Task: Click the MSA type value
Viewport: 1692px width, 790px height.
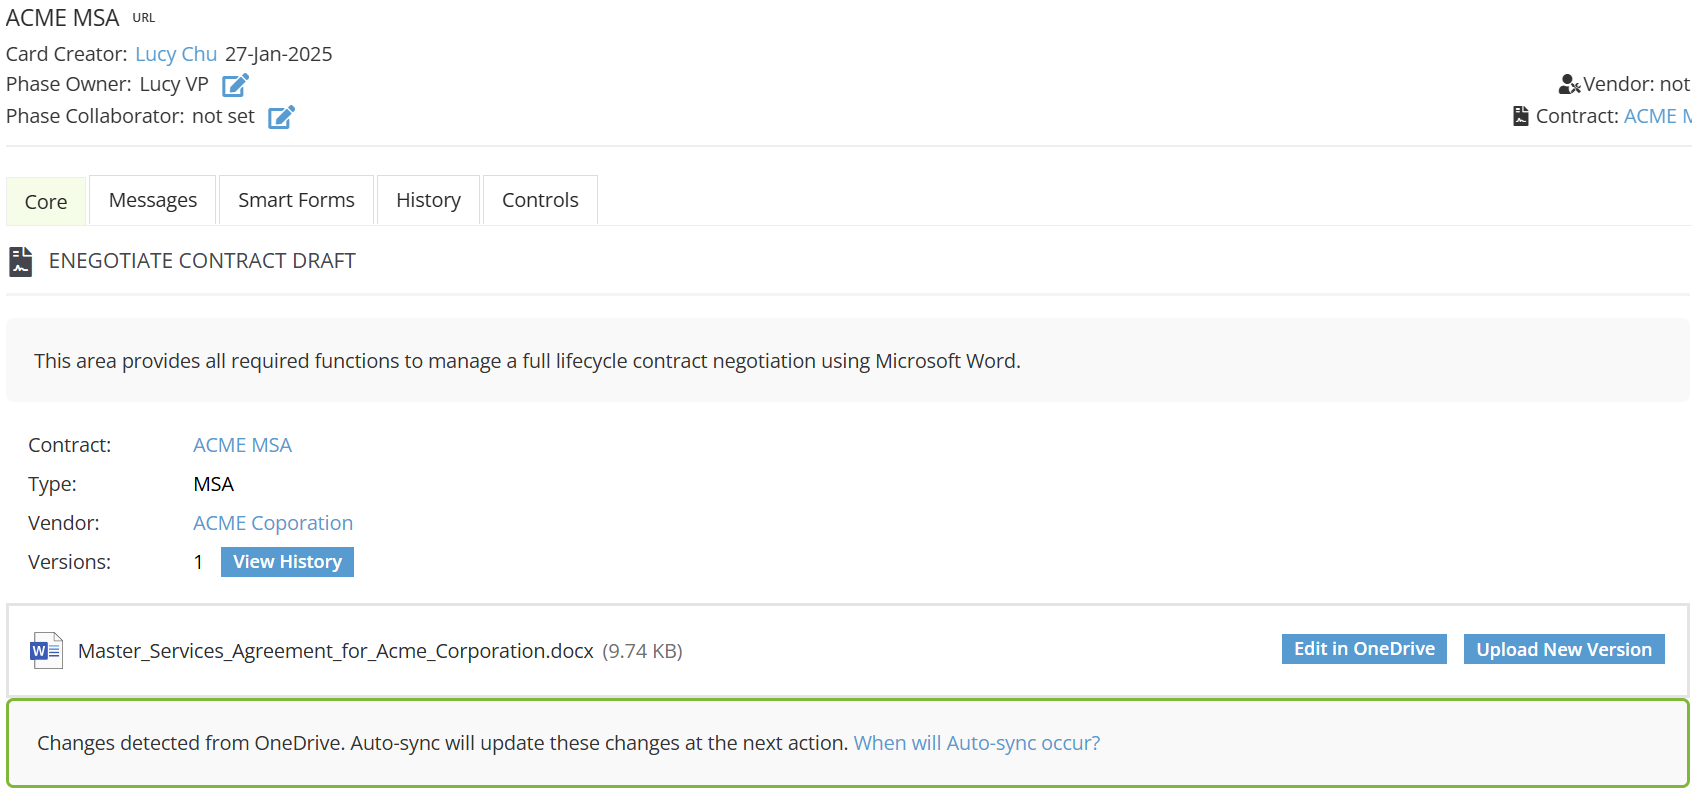Action: click(x=213, y=484)
